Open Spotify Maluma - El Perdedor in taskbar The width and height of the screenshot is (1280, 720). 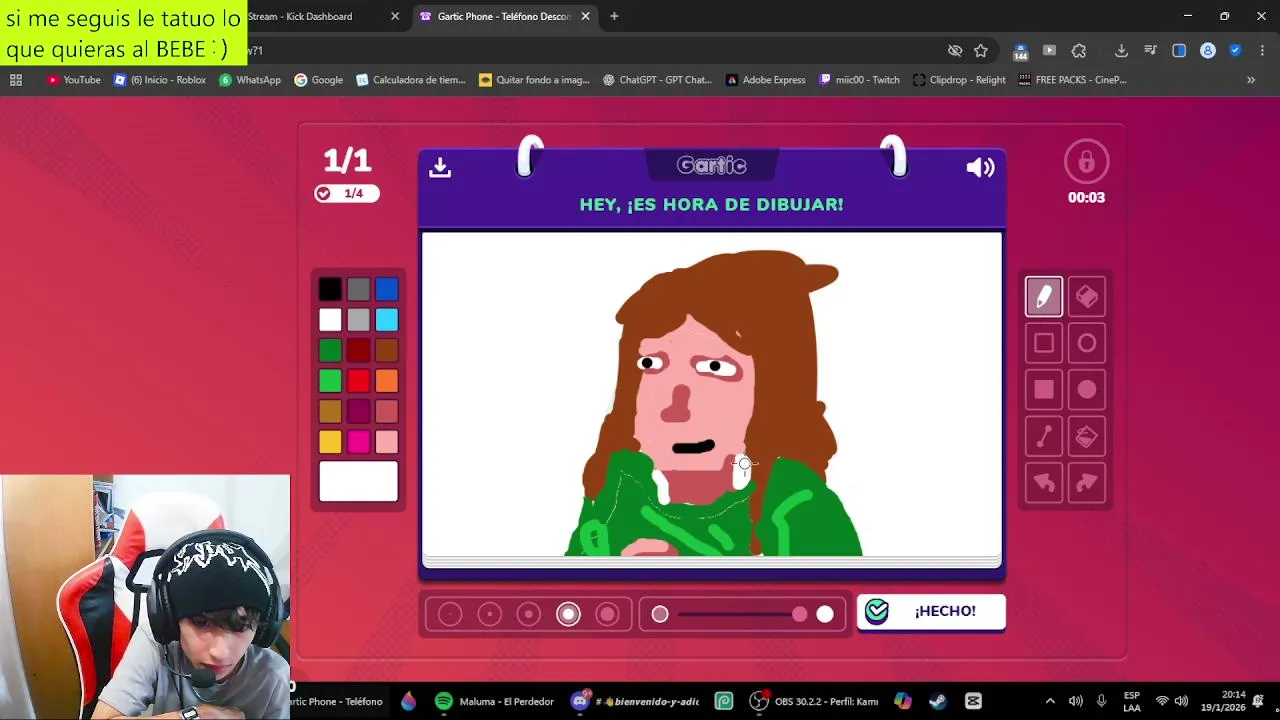point(495,701)
